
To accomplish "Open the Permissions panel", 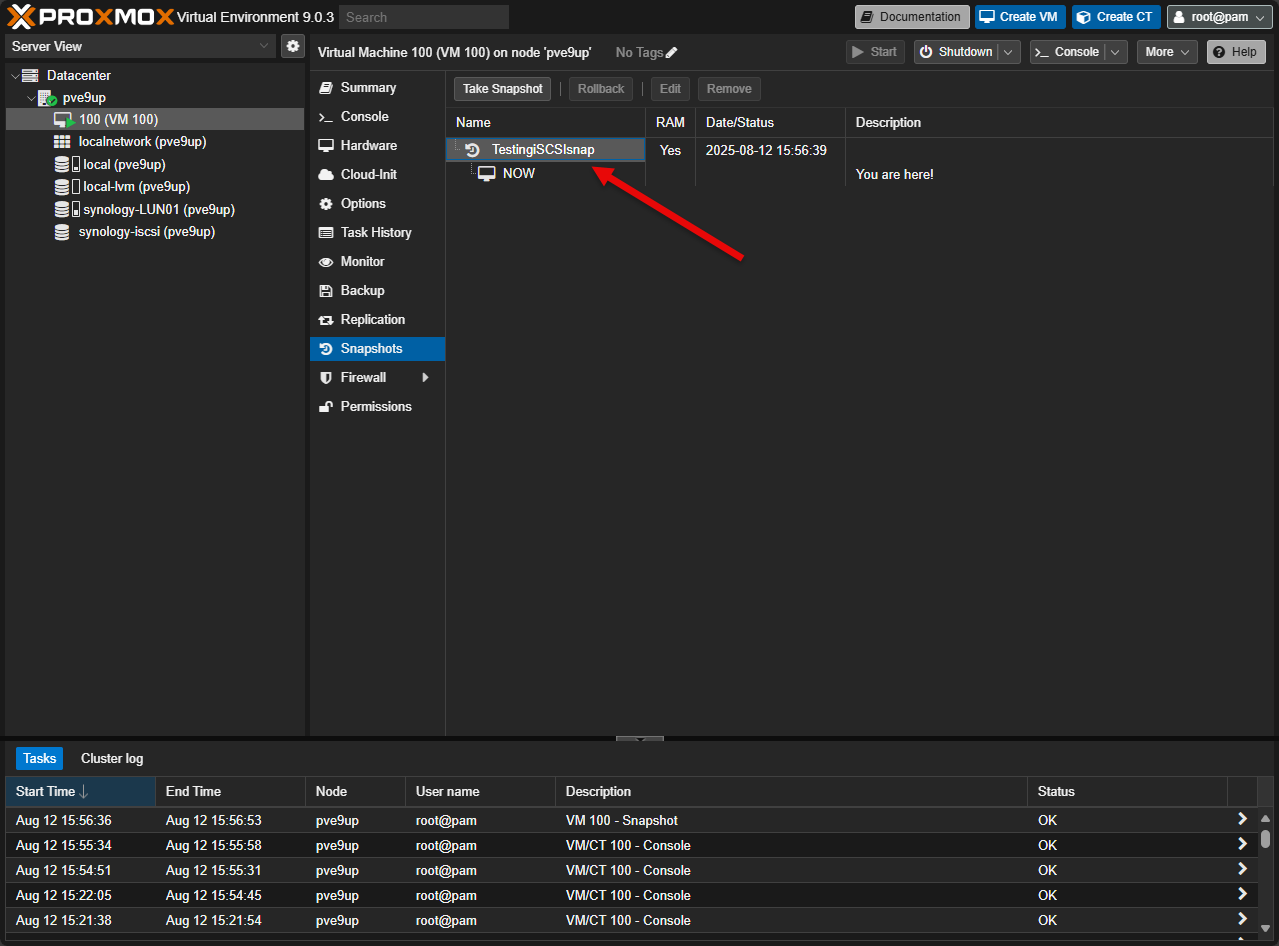I will point(378,406).
